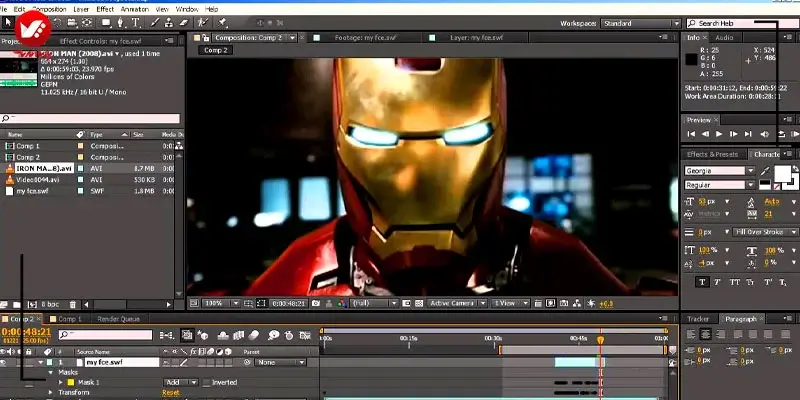The width and height of the screenshot is (800, 400).
Task: Open the composition mini-flowchart icon
Action: click(166, 335)
